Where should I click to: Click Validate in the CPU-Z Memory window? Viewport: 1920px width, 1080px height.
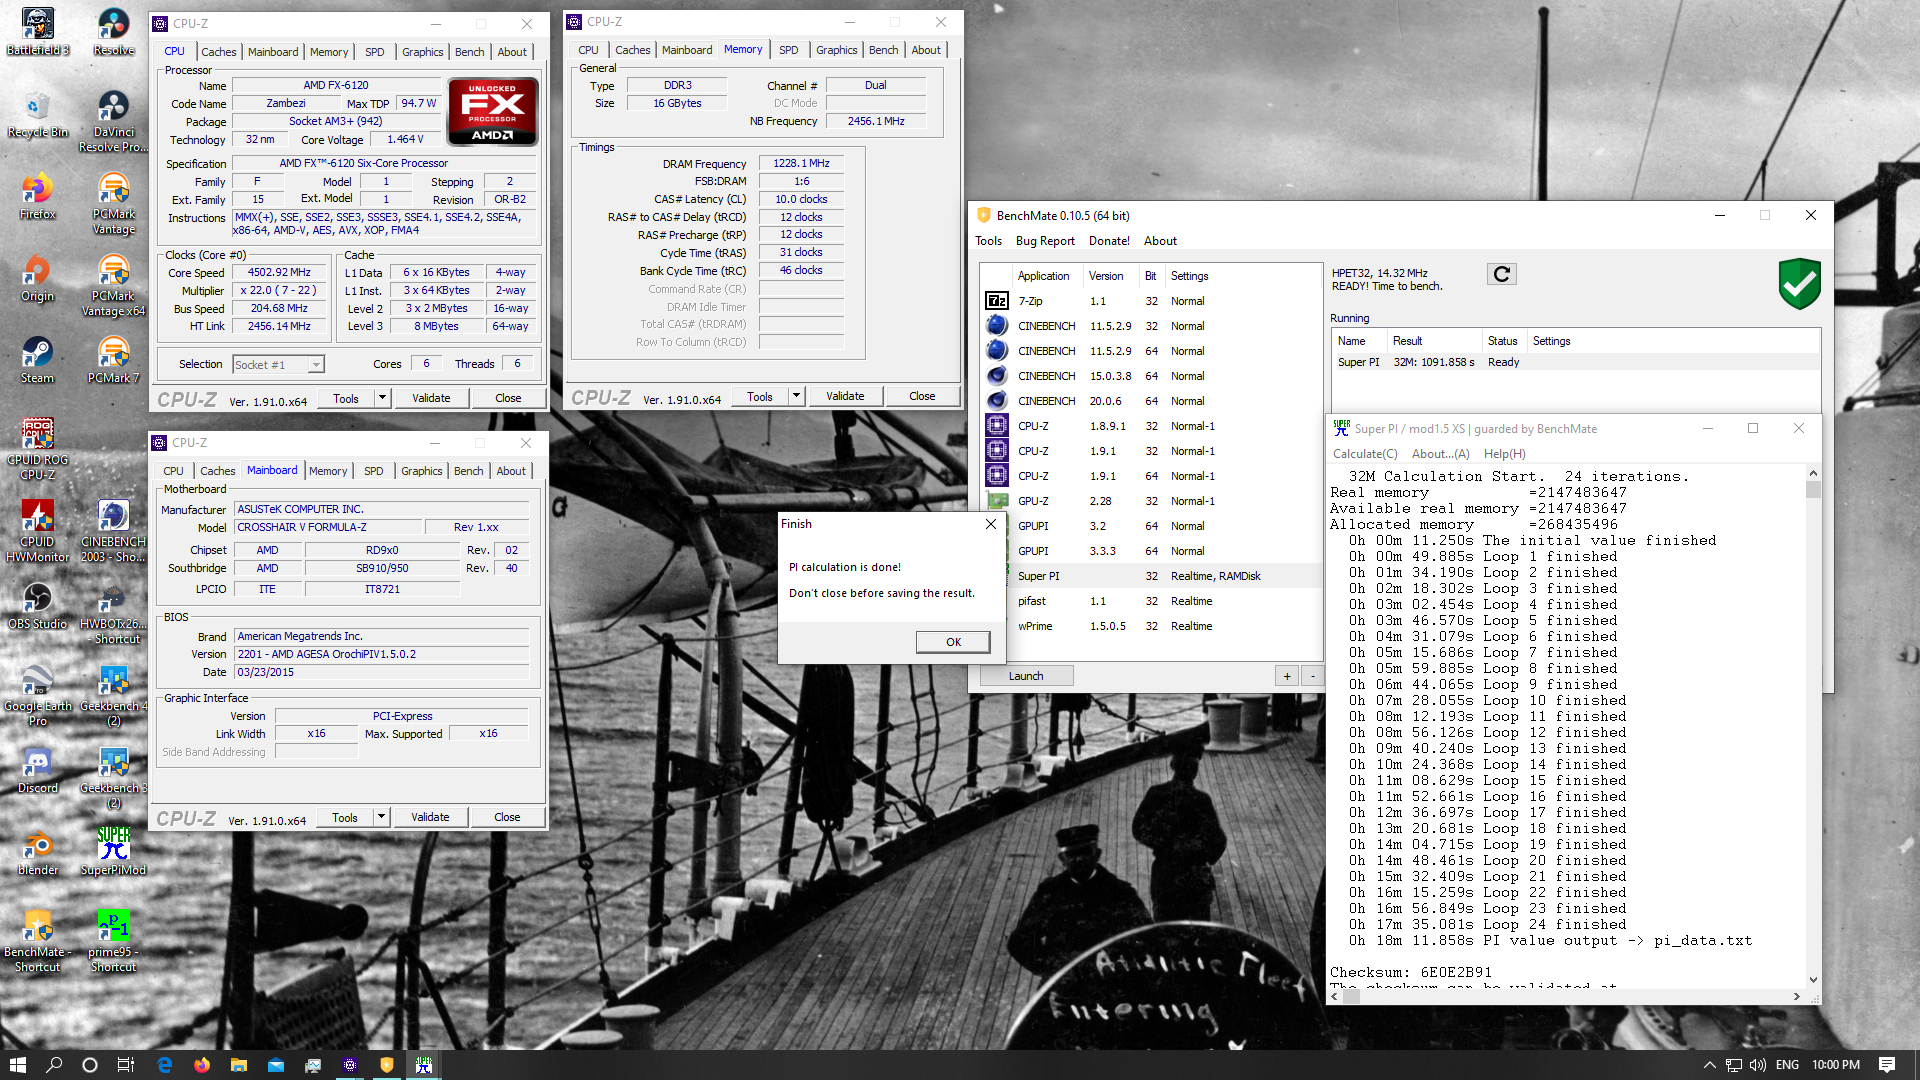click(x=845, y=396)
